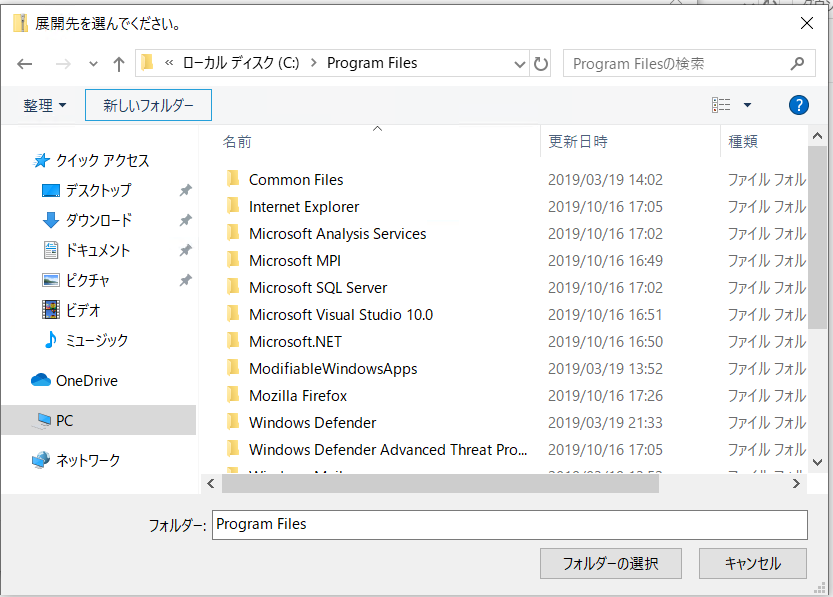This screenshot has width=833, height=597.
Task: Sort by the 名前 column header
Action: [237, 141]
